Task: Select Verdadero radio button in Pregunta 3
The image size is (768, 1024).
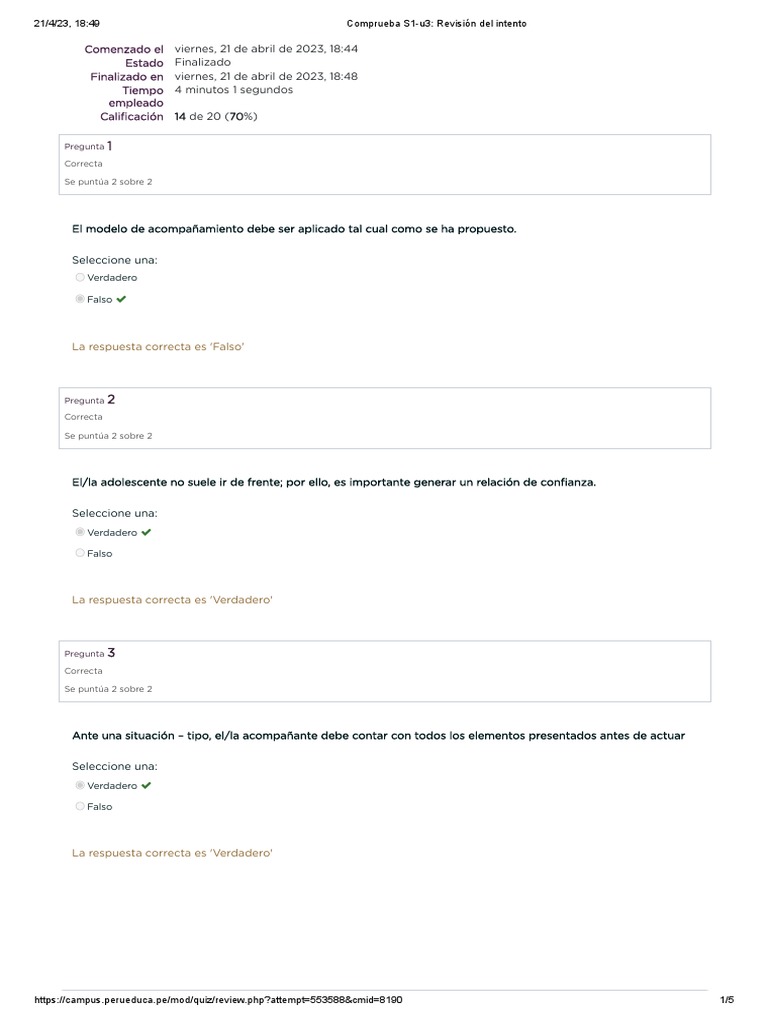Action: coord(80,786)
